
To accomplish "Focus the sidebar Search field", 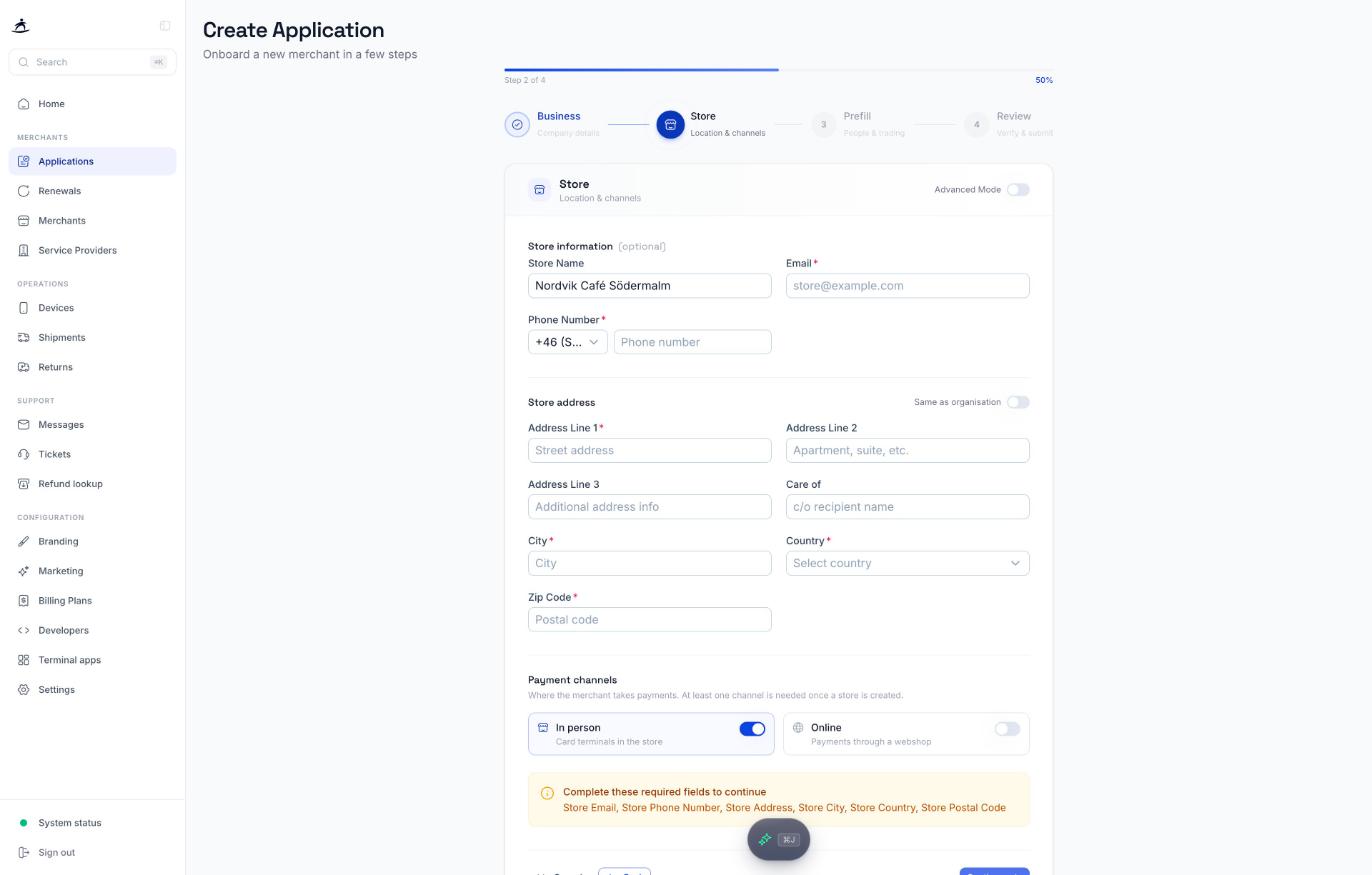I will (92, 62).
